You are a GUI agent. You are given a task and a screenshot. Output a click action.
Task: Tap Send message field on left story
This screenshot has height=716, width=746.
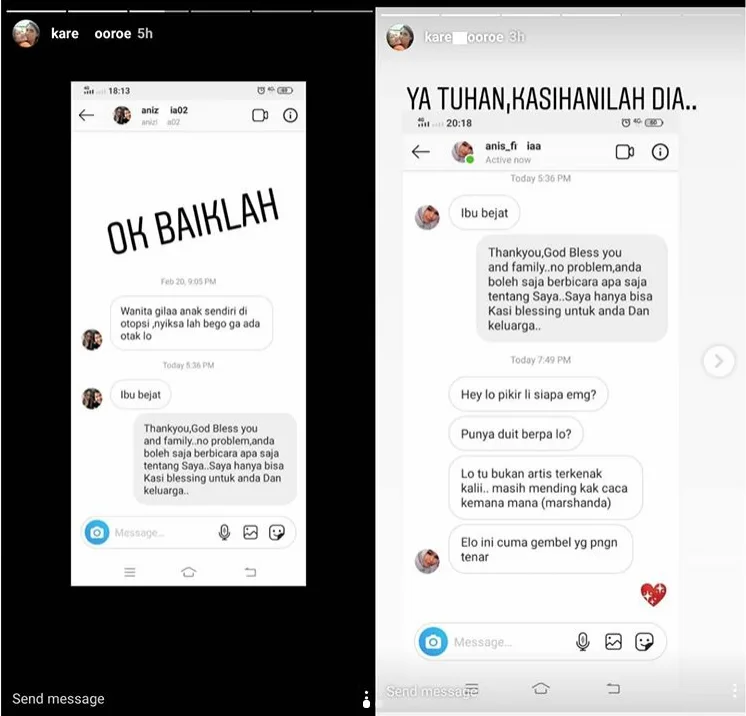coord(58,698)
